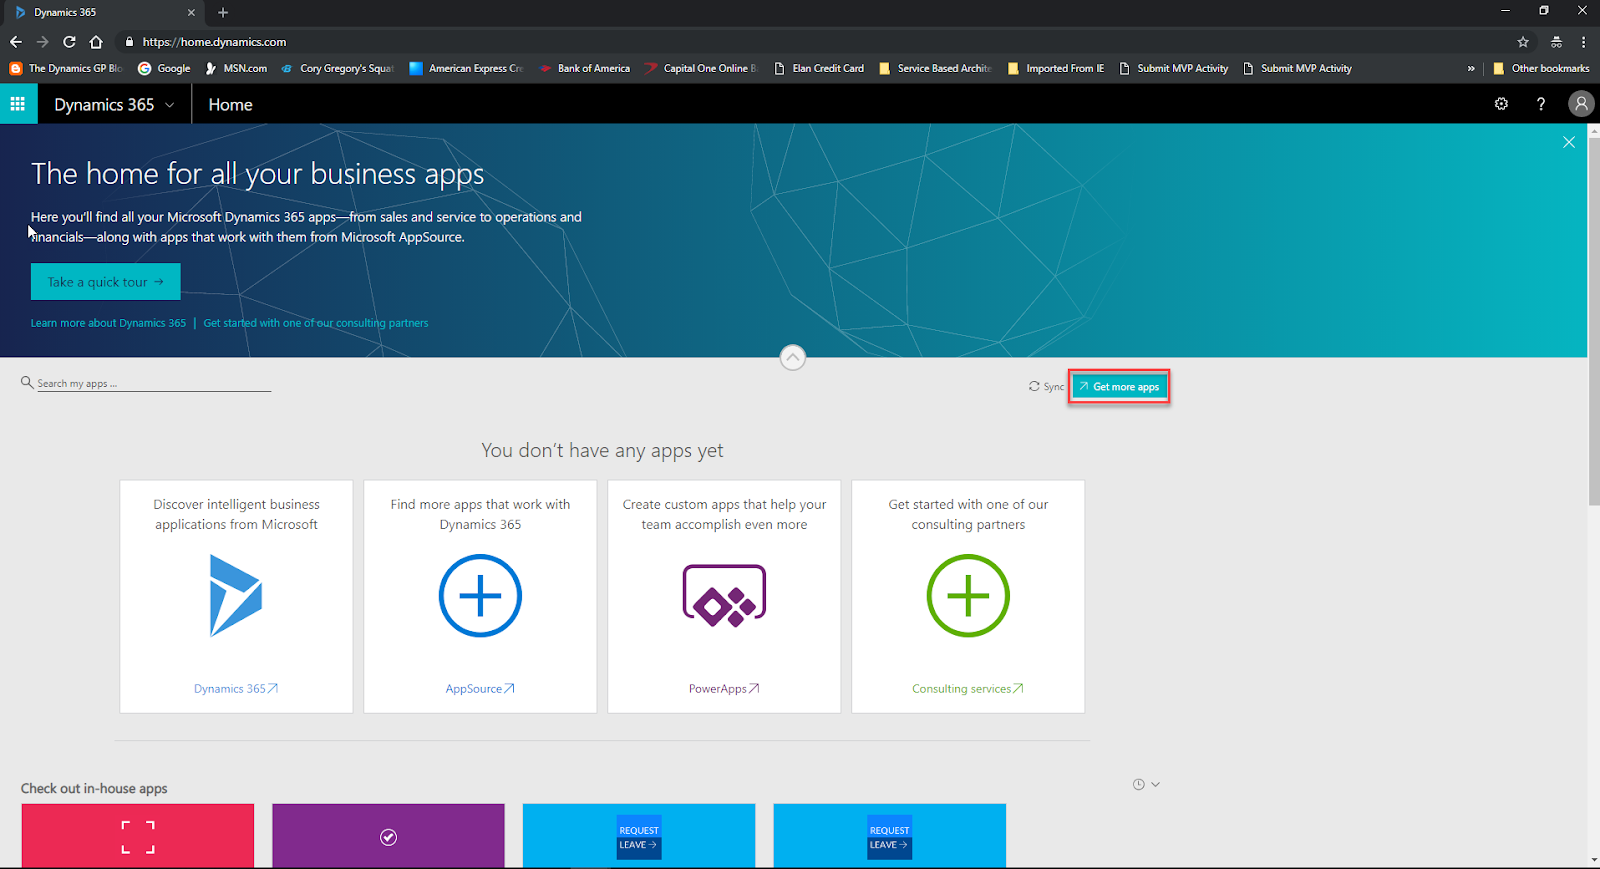Open the Consulting services card link
1600x869 pixels.
pos(968,689)
